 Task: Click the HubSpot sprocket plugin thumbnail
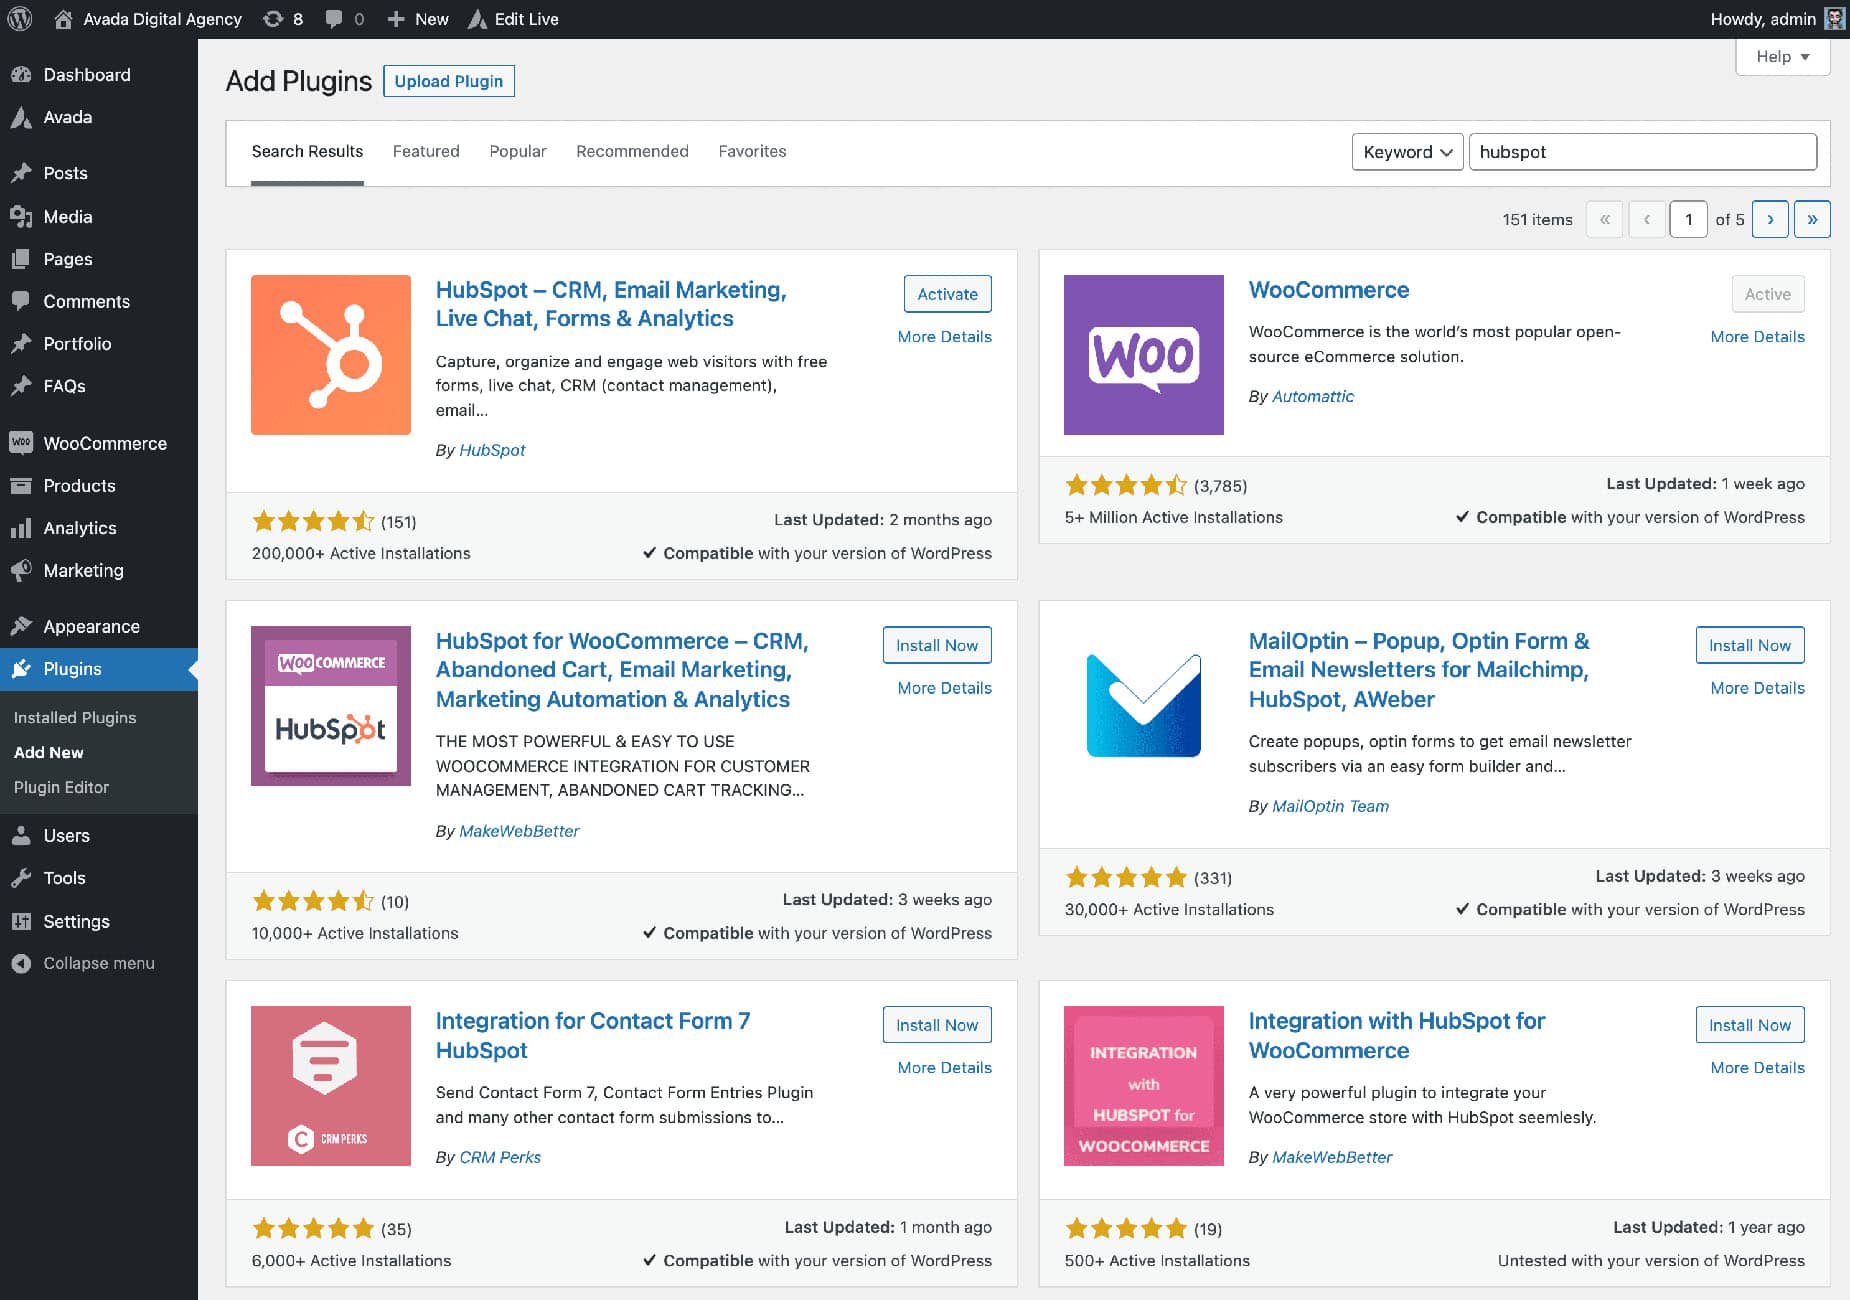(x=331, y=355)
